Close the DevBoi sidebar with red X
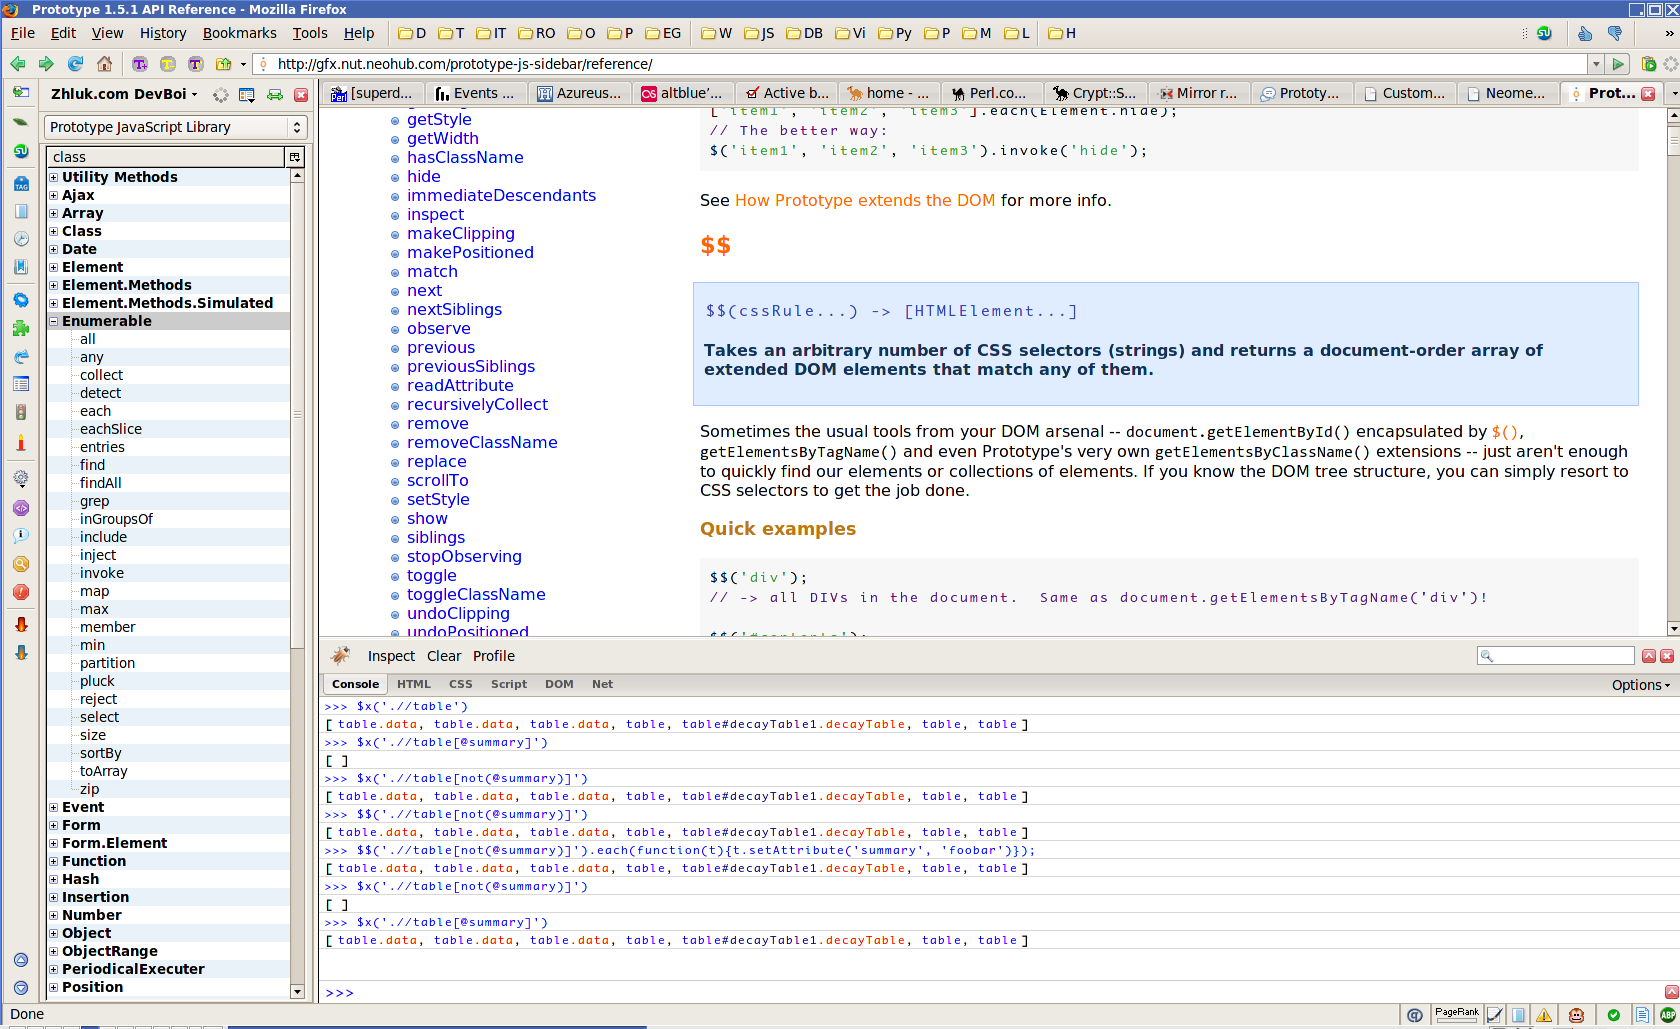The width and height of the screenshot is (1680, 1029). coord(301,95)
